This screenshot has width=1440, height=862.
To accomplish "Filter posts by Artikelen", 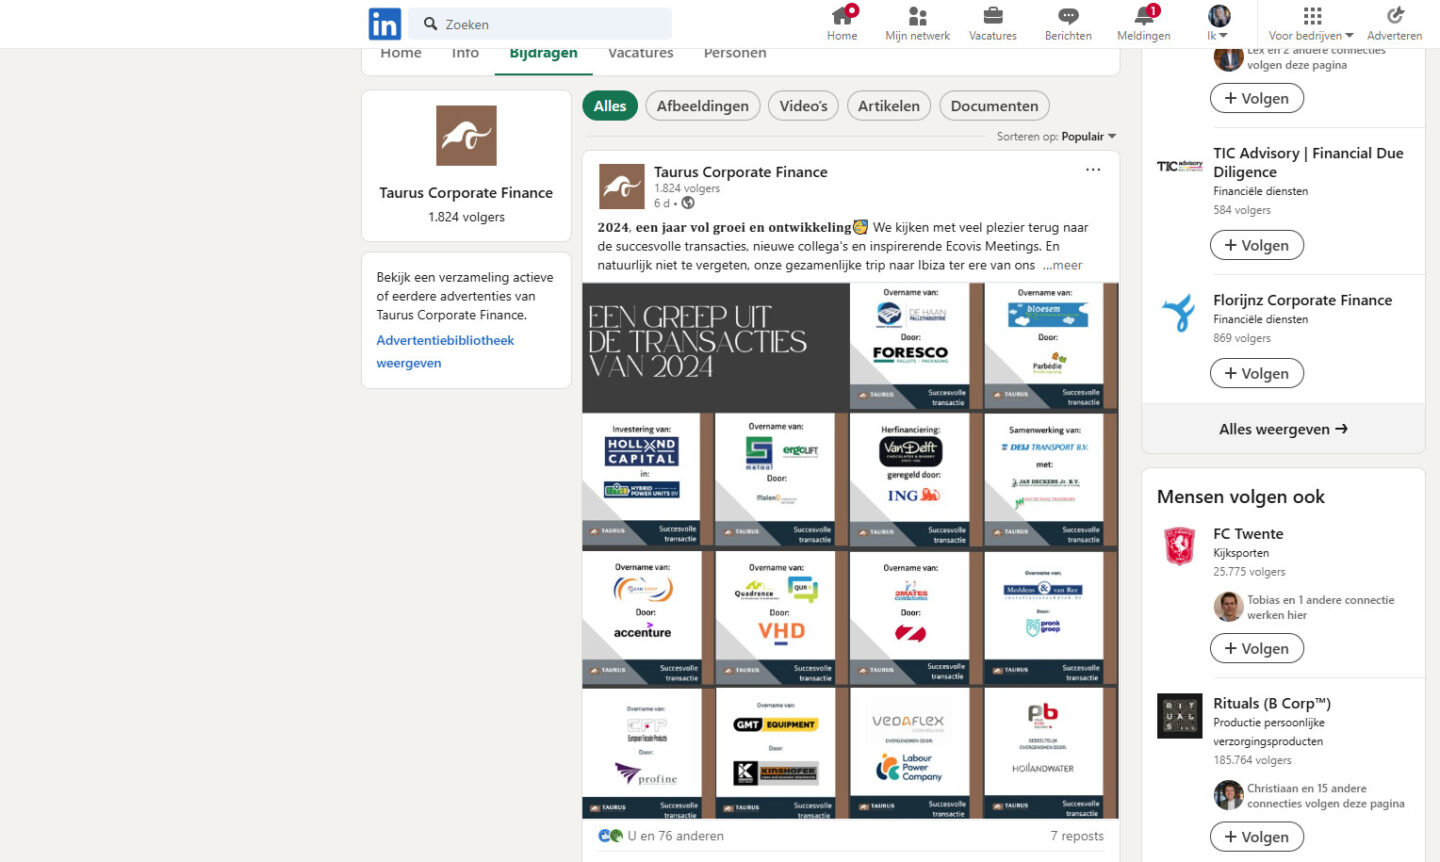I will tap(889, 106).
